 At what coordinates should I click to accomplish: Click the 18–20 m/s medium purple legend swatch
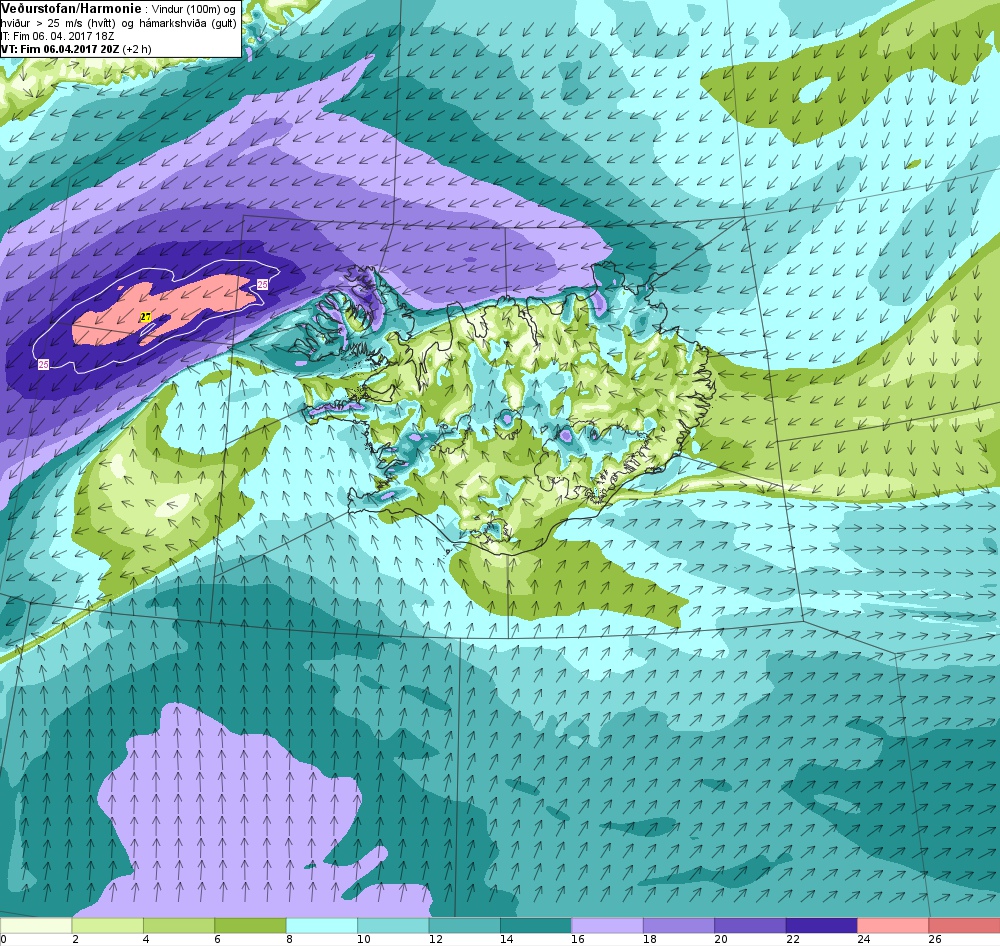click(679, 925)
